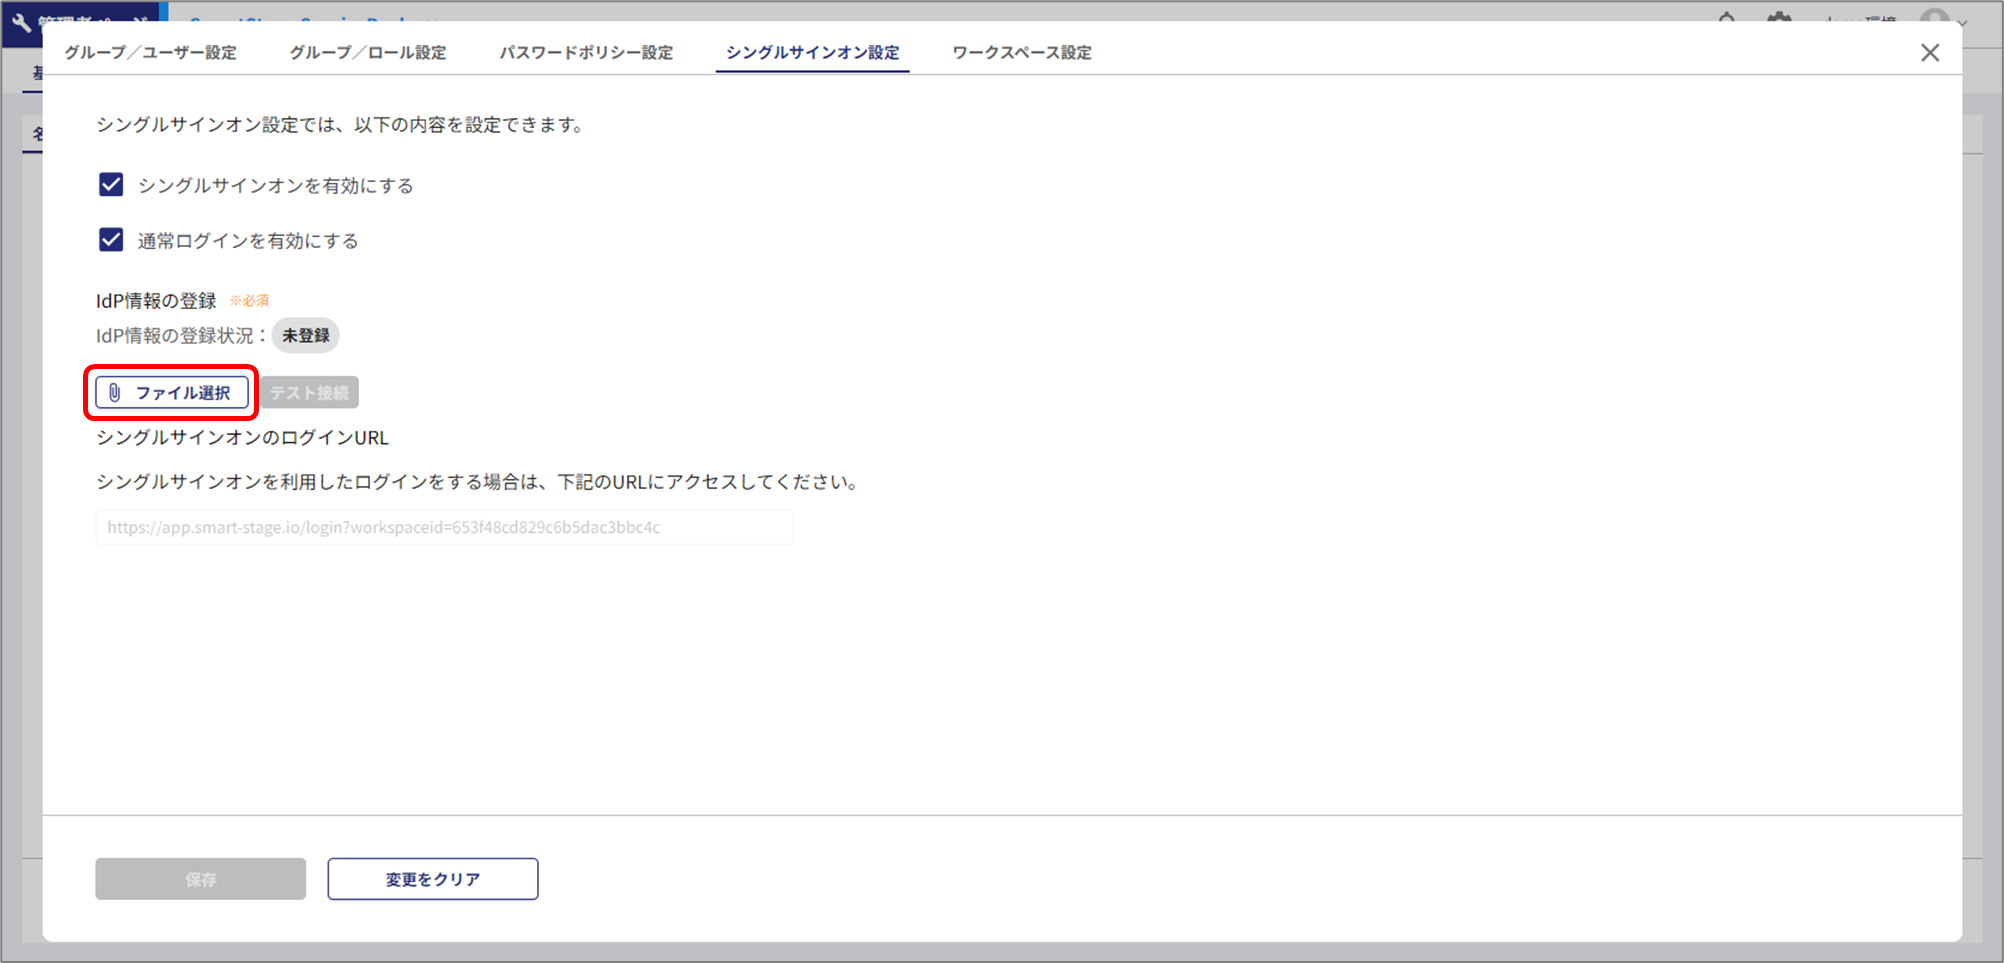Click the wrench icon in header
This screenshot has width=2004, height=963.
[x=21, y=20]
